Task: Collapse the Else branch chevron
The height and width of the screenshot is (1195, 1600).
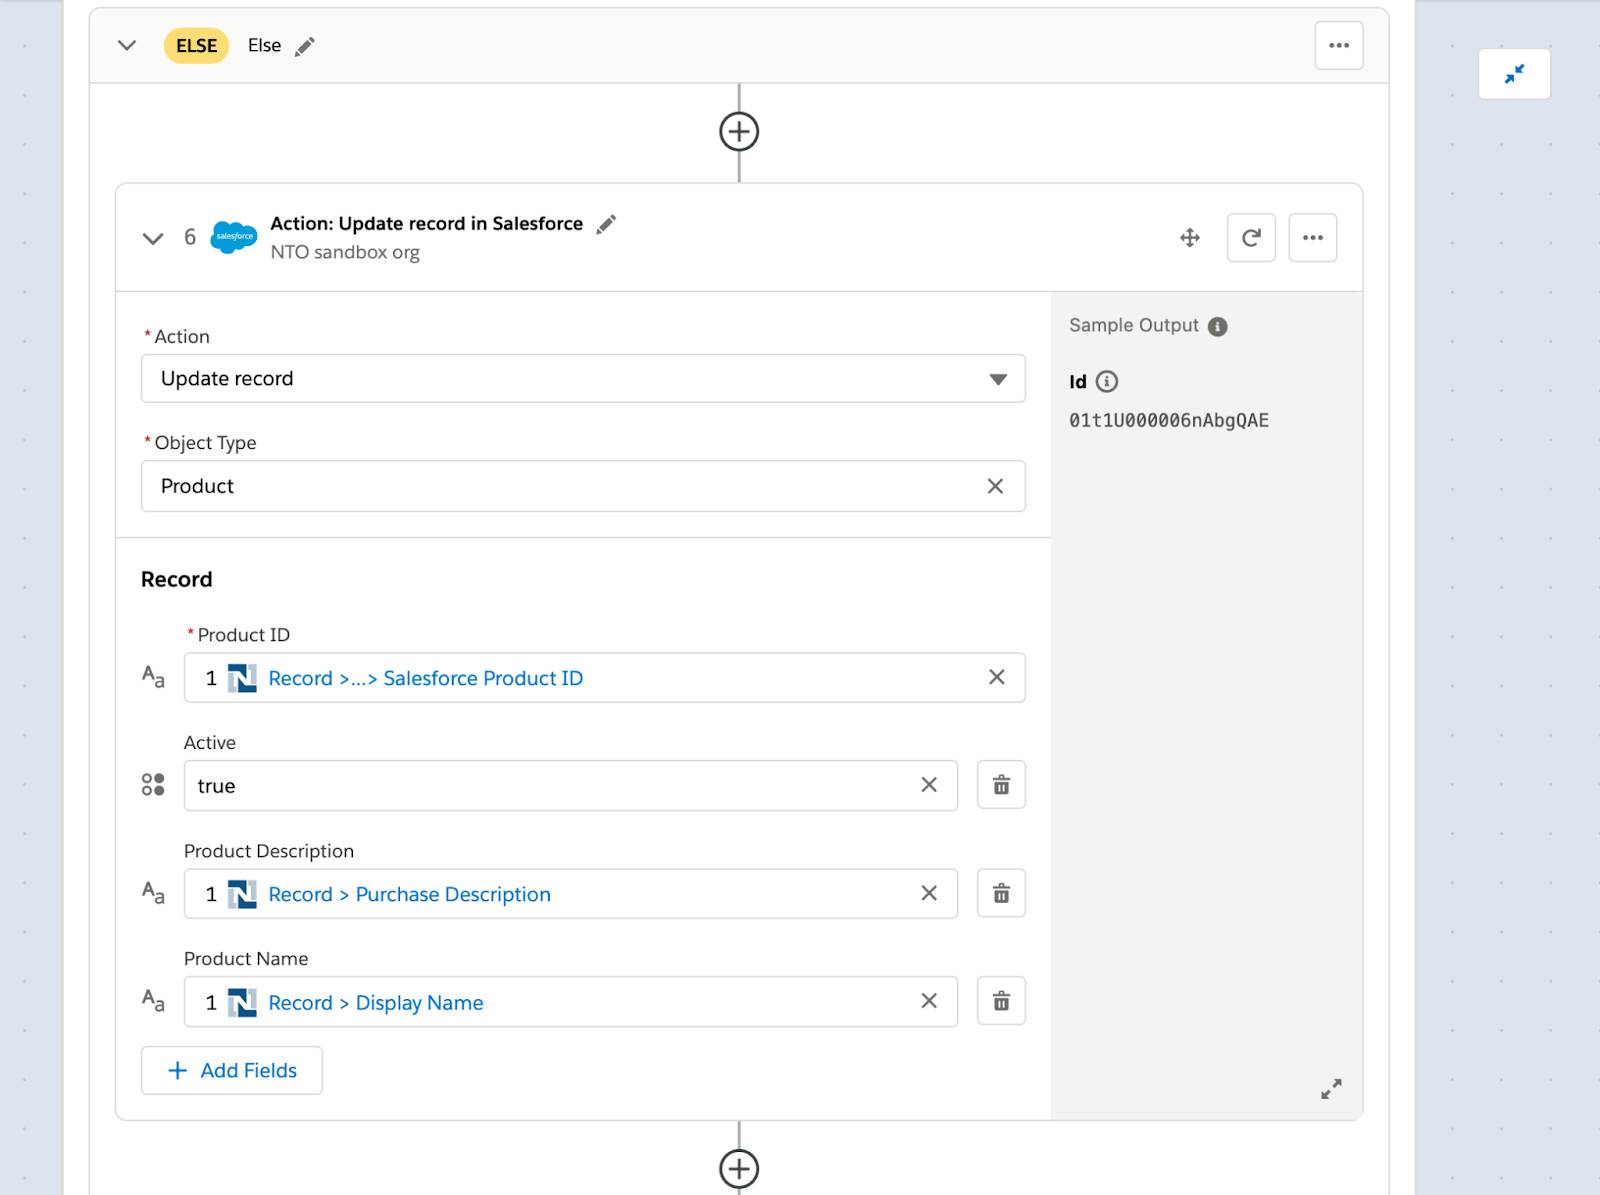Action: pos(127,45)
